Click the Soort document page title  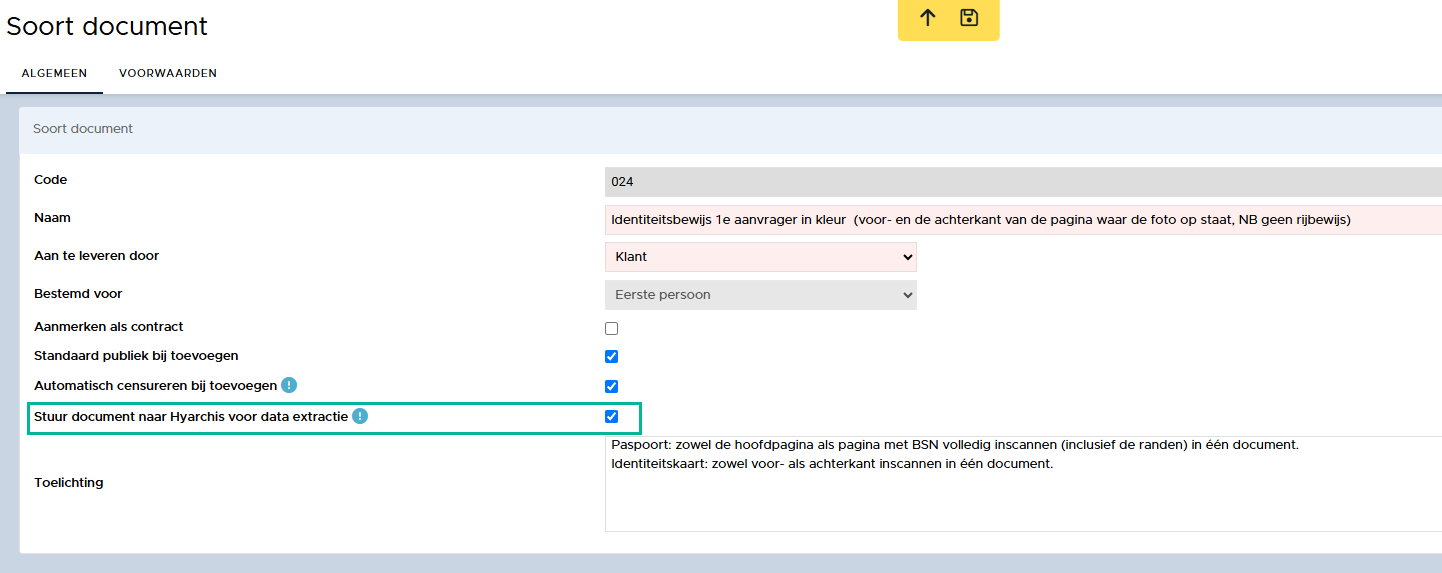pyautogui.click(x=107, y=26)
